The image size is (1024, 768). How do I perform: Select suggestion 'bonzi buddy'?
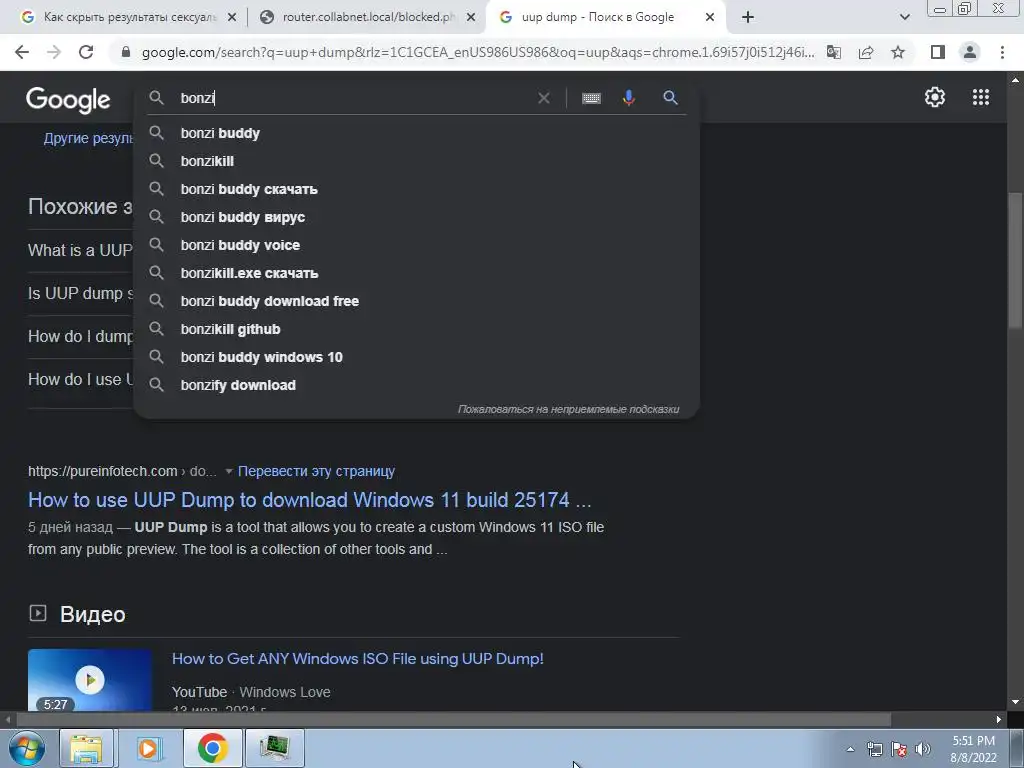click(x=417, y=133)
